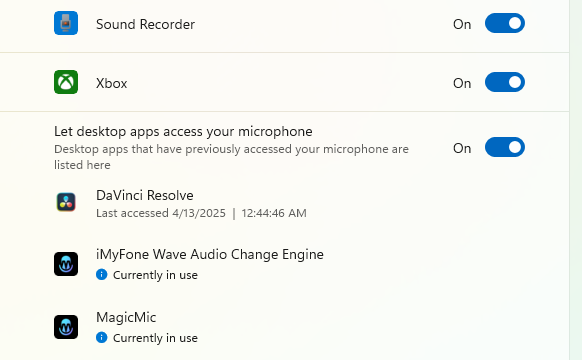The image size is (582, 360).
Task: Select the Xbox app name
Action: (x=111, y=84)
